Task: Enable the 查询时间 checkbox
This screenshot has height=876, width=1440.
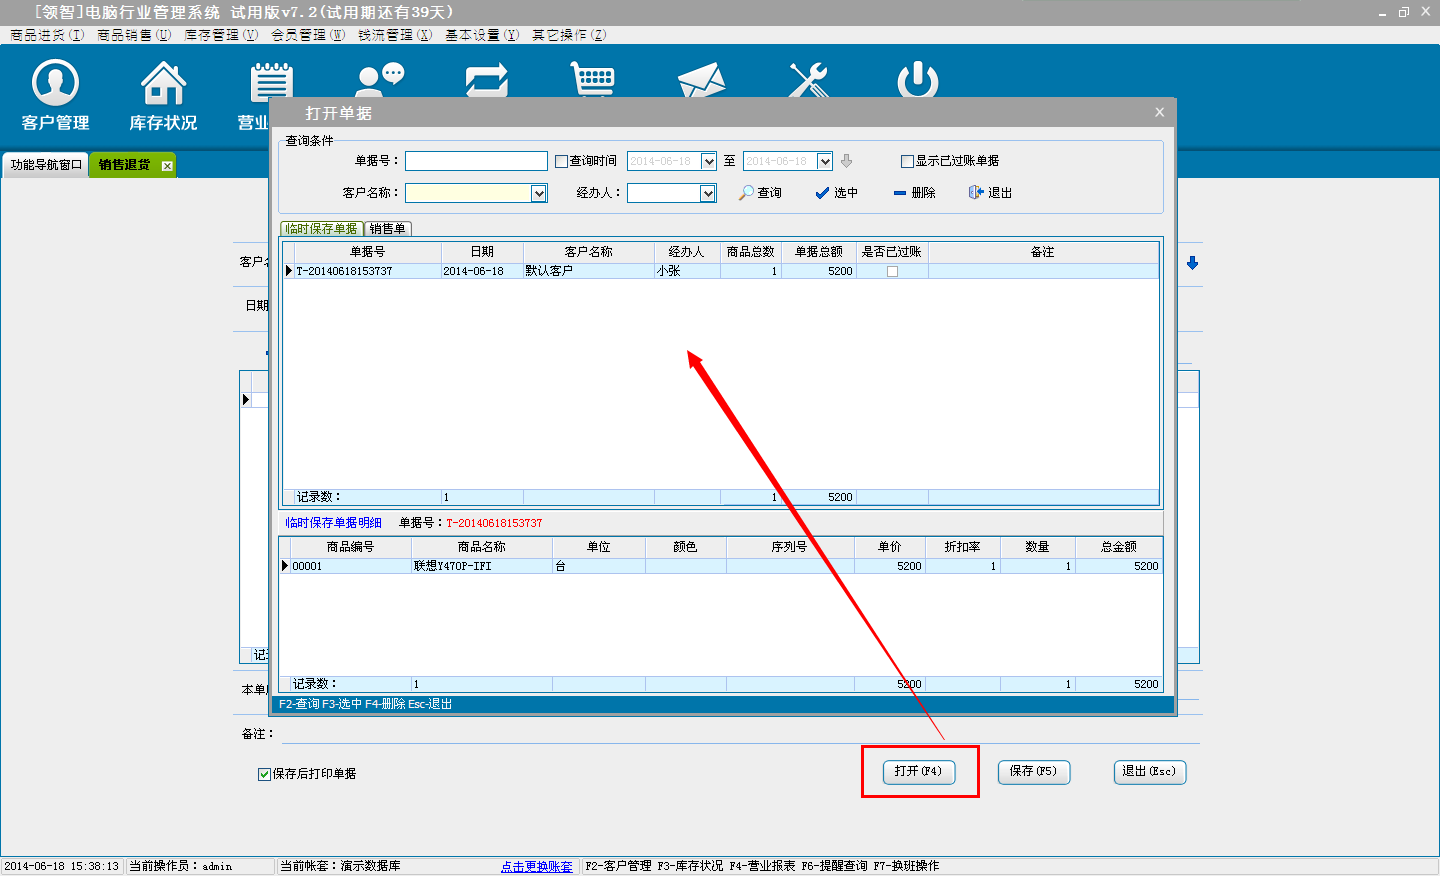Action: [x=562, y=161]
